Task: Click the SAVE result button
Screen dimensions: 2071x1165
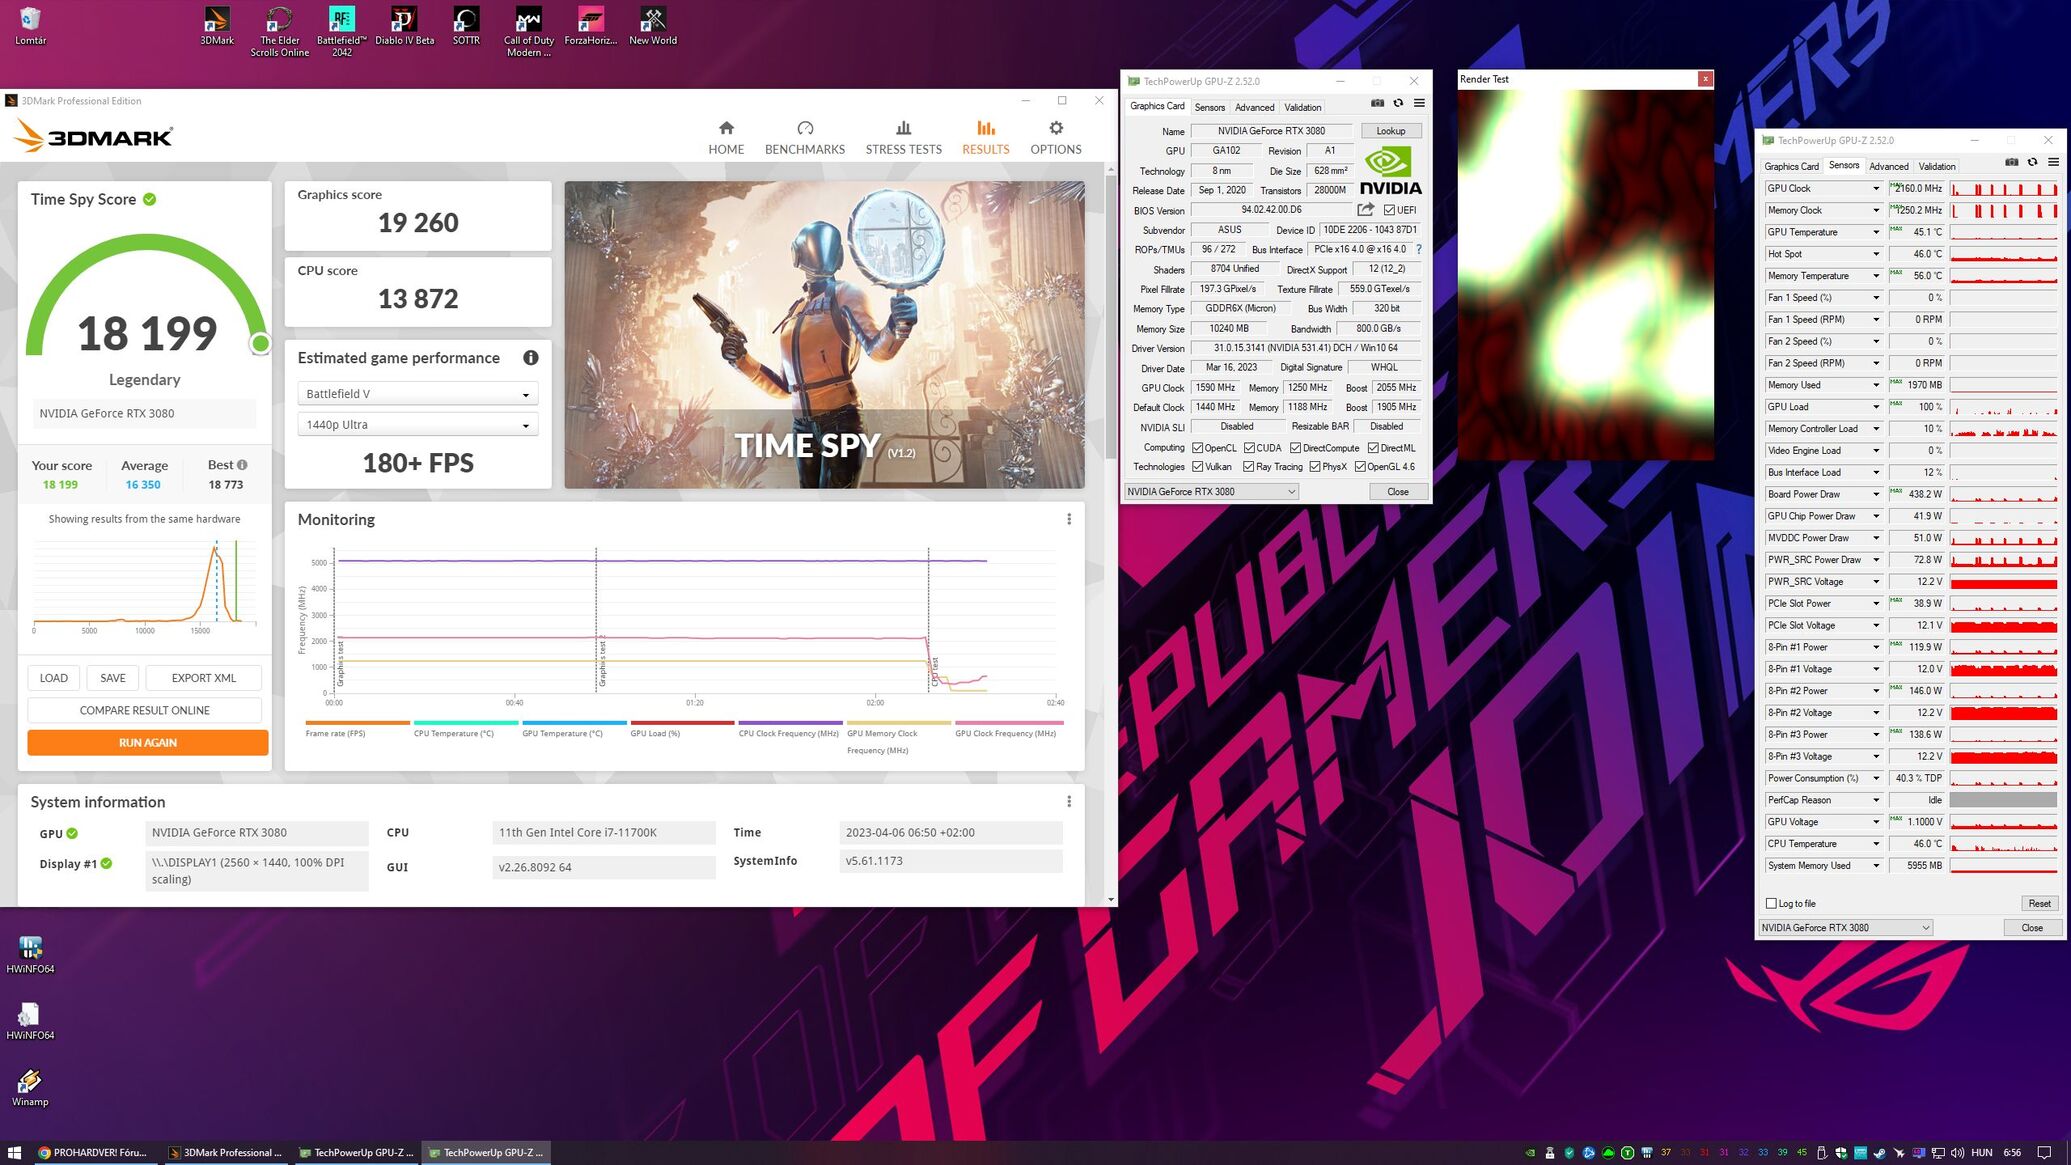Action: 113,678
